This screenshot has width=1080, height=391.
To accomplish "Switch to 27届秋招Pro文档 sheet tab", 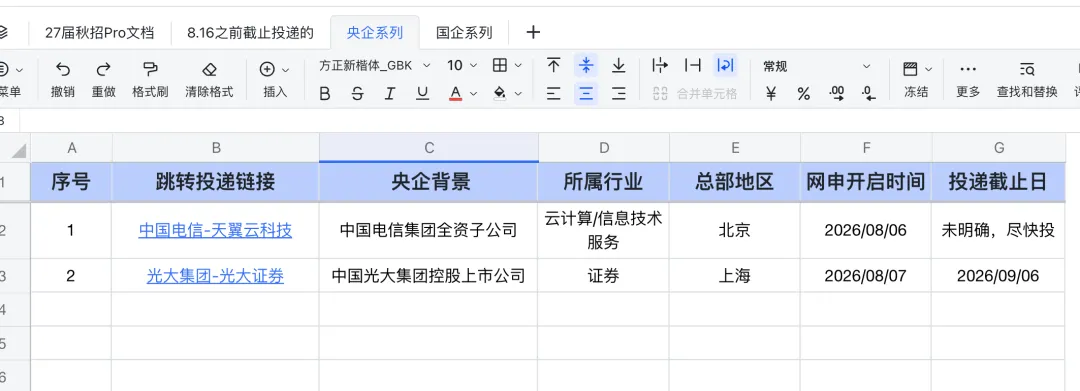I will pyautogui.click(x=99, y=32).
